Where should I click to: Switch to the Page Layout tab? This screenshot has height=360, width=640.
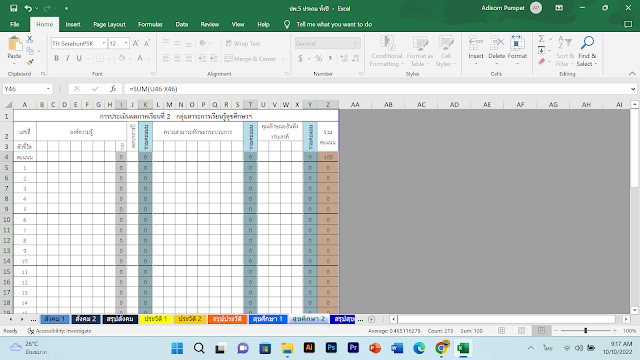pos(109,24)
